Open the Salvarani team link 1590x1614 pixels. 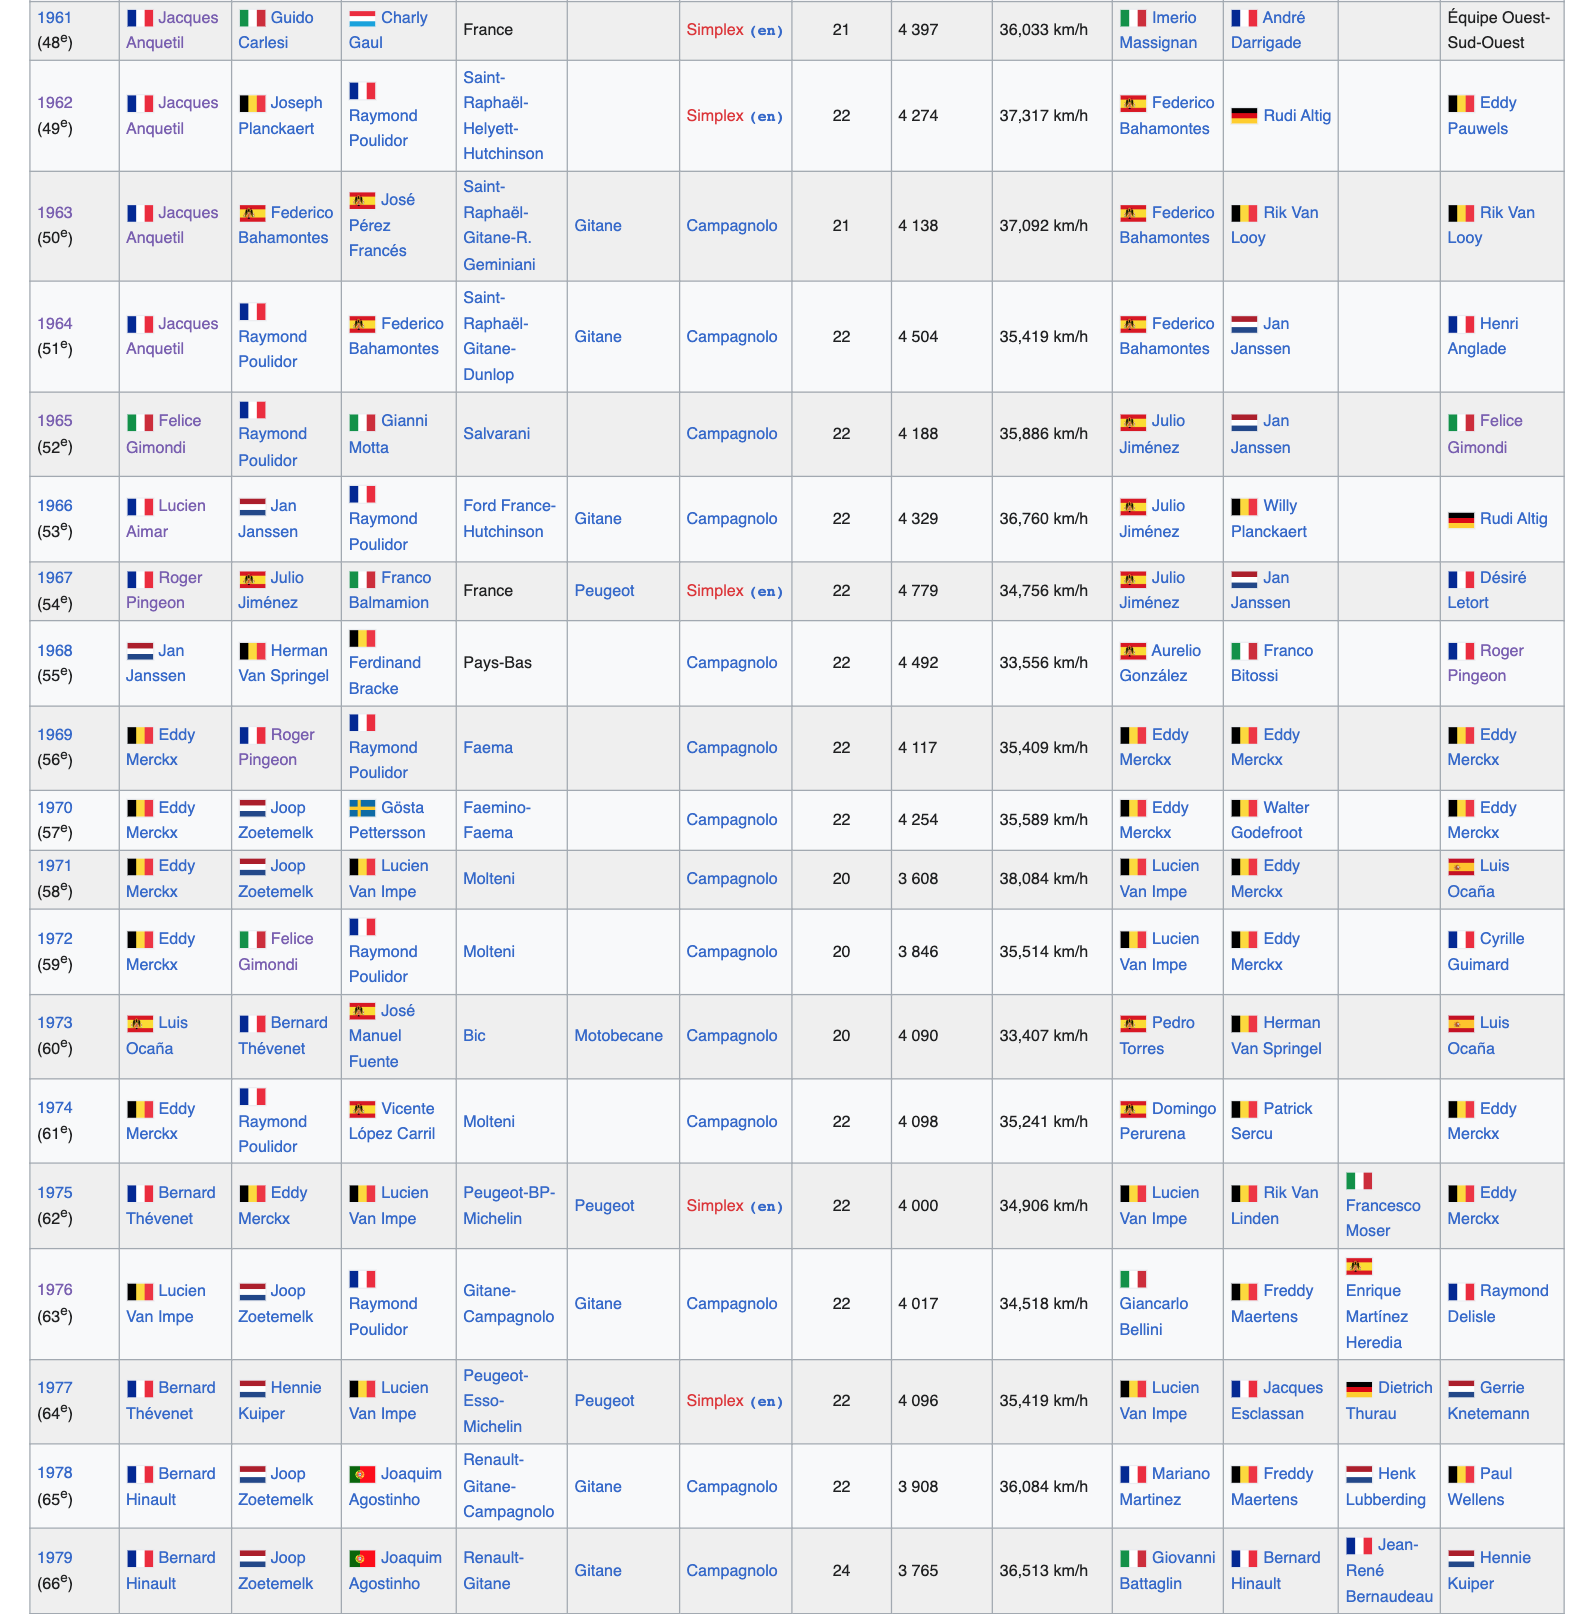click(496, 434)
